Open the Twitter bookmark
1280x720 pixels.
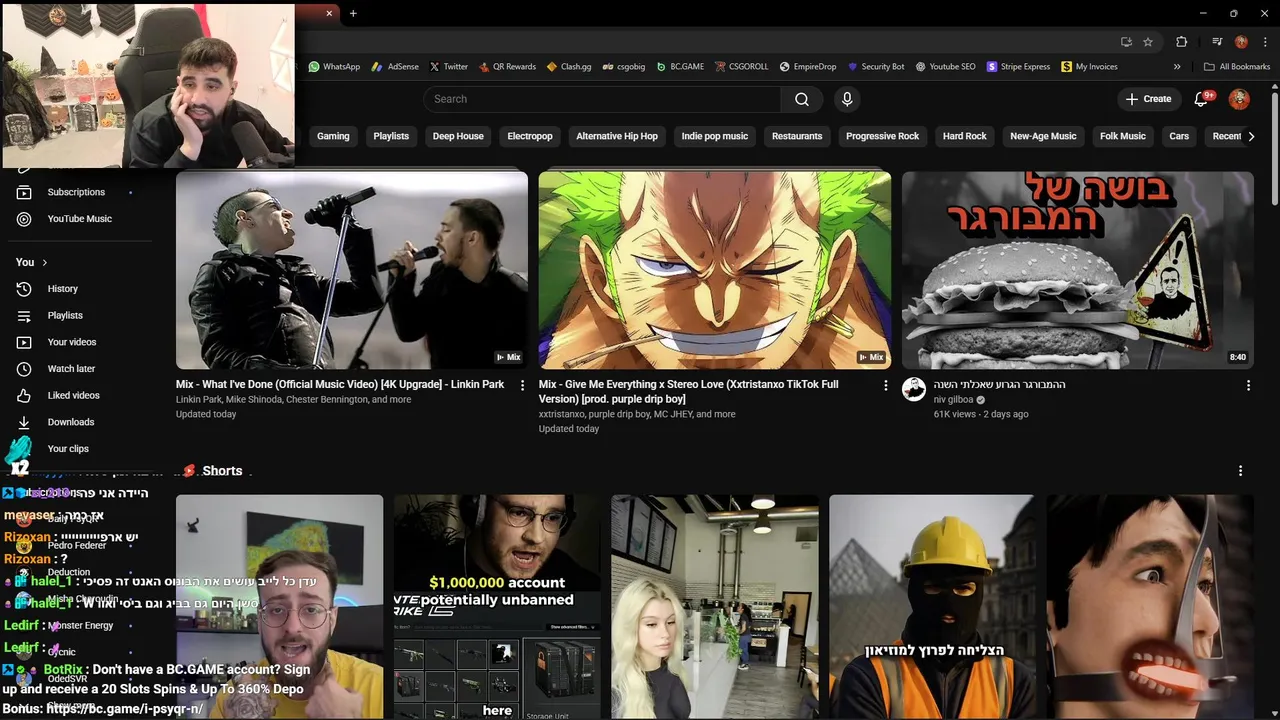coord(448,67)
